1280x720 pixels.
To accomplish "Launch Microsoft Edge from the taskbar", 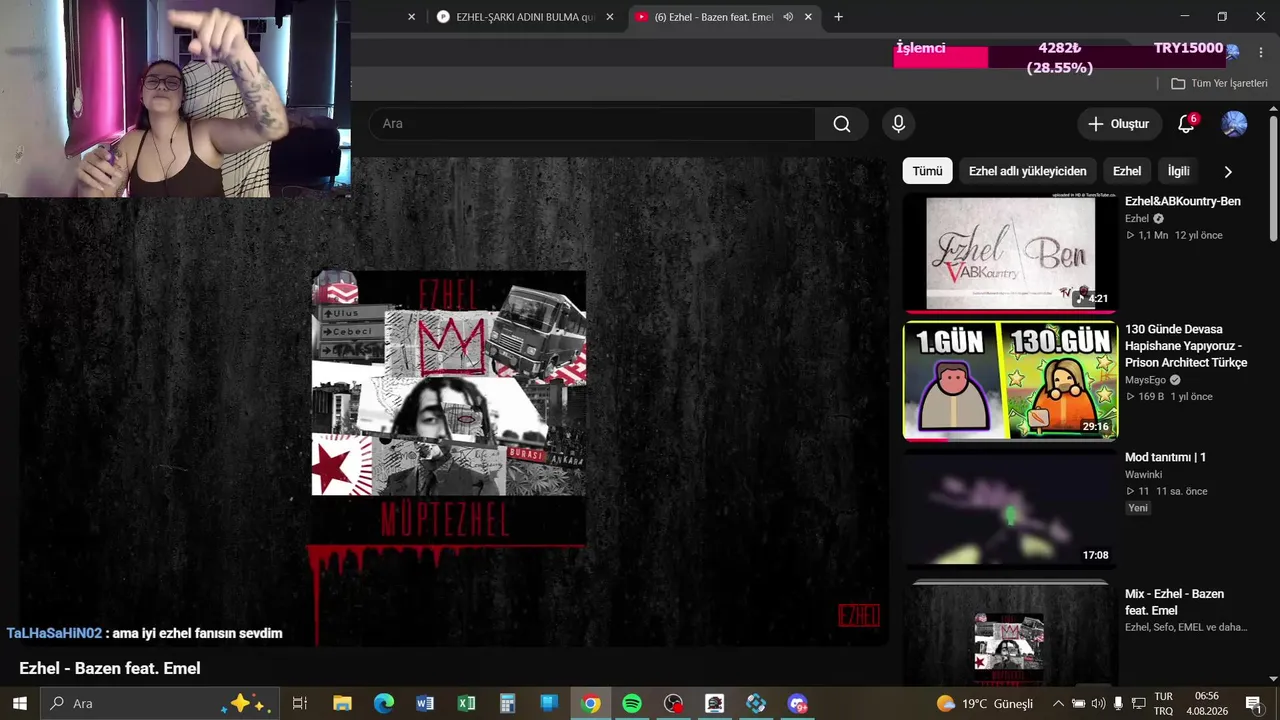I will (384, 703).
